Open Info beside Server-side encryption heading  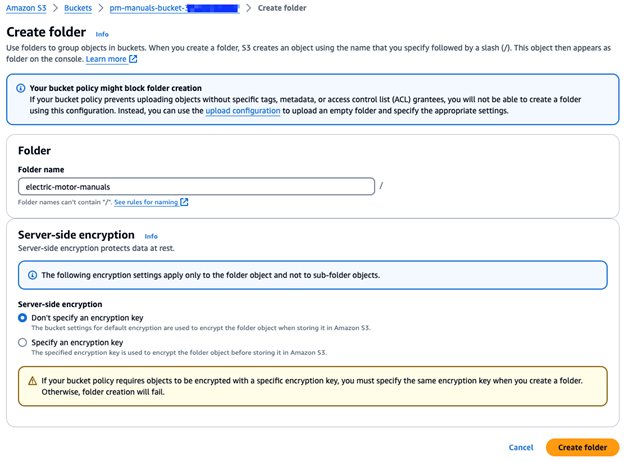[x=151, y=236]
